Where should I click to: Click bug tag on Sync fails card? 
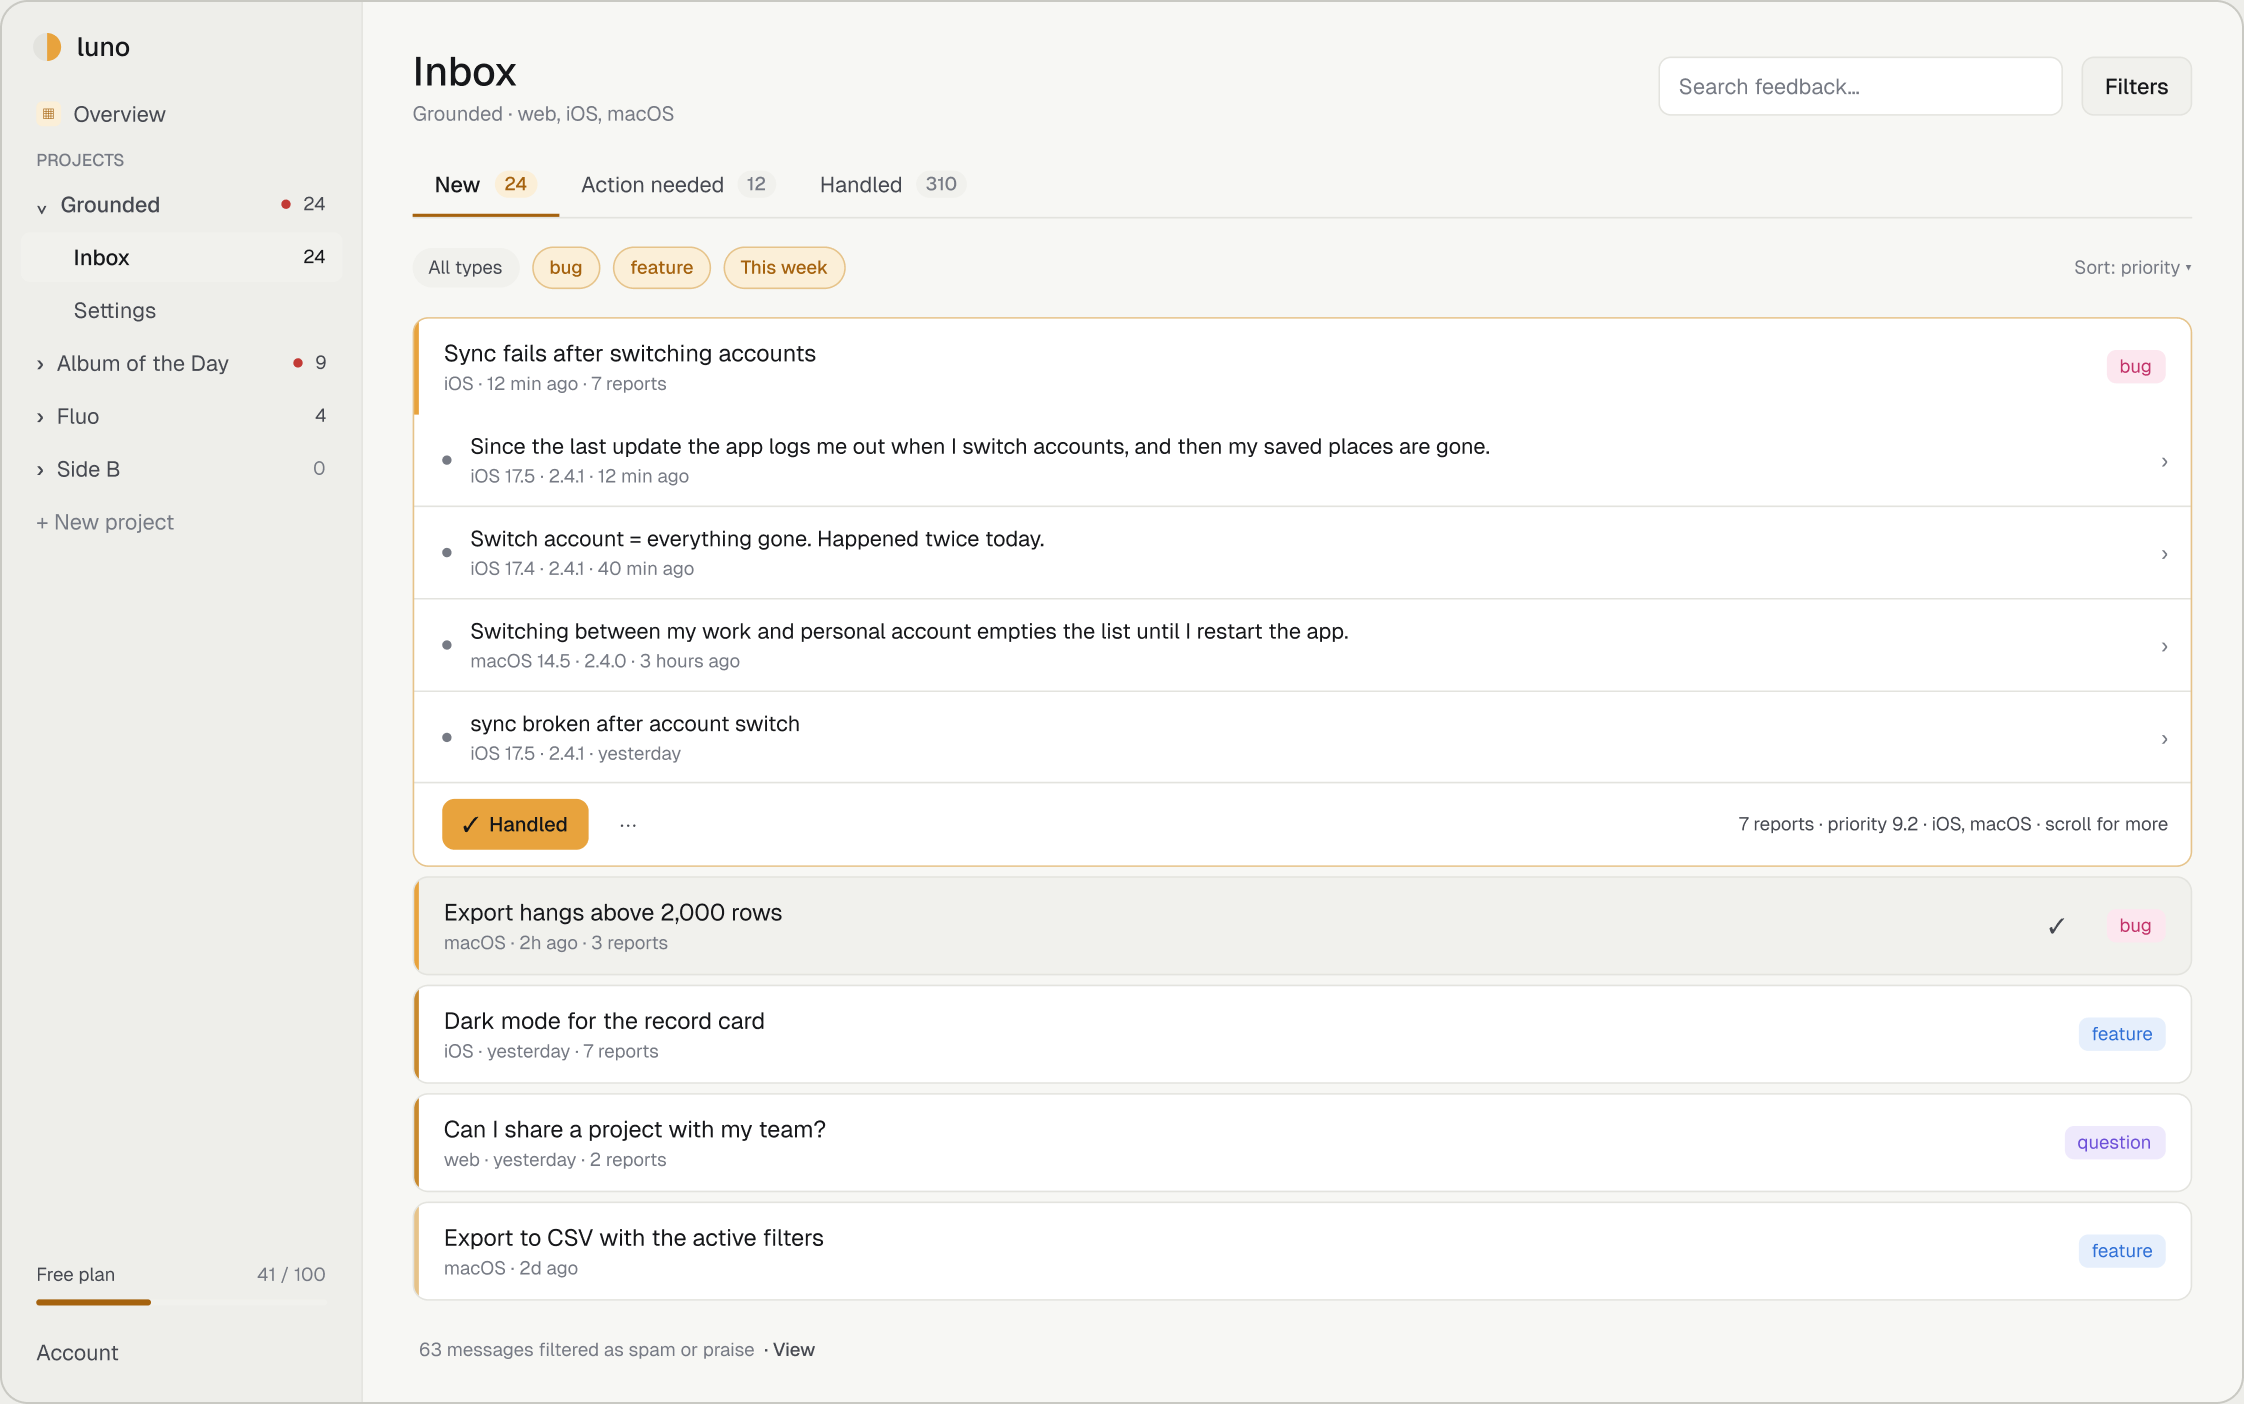pos(2135,367)
